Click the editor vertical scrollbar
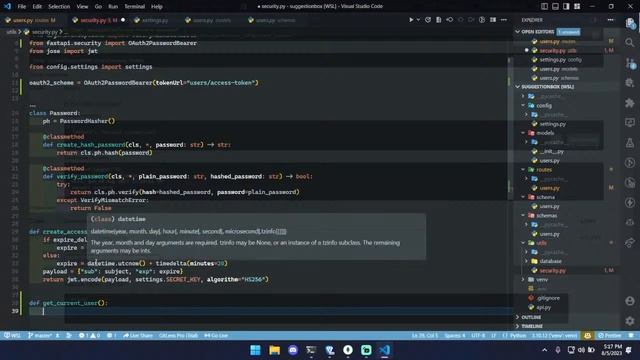 pos(510,129)
